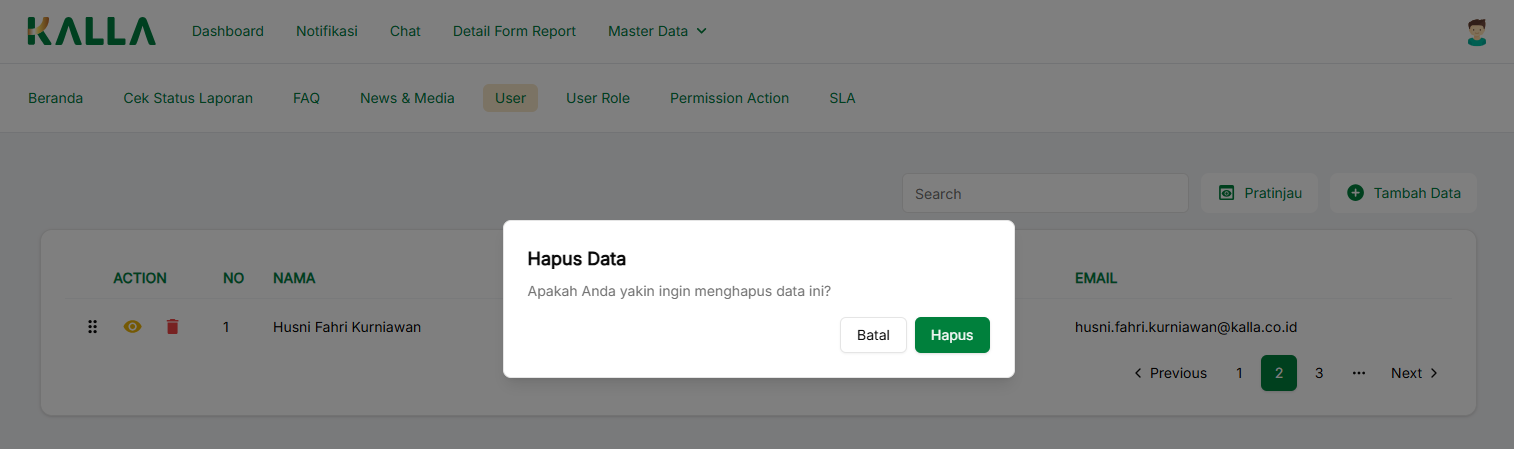Expand the Master Data dropdown
This screenshot has height=449, width=1514.
657,31
